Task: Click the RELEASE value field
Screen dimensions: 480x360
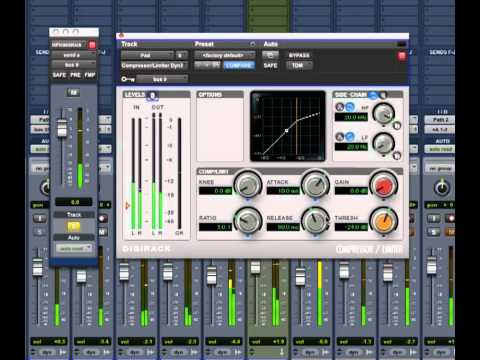Action: tap(283, 227)
